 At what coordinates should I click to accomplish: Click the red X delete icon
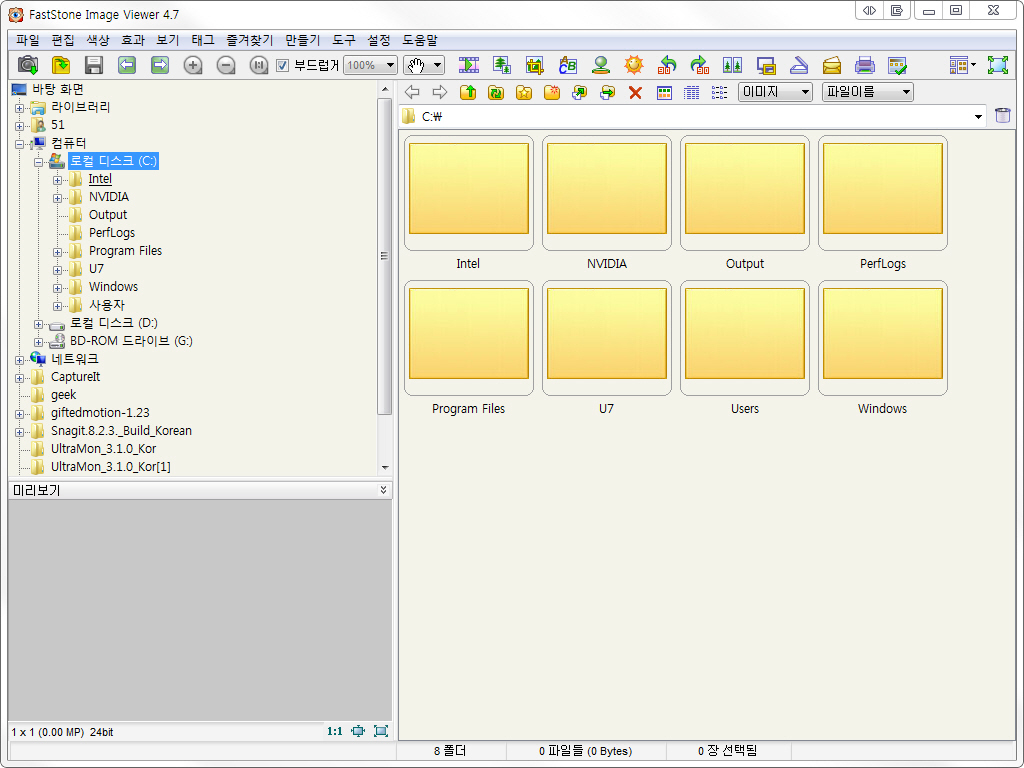[x=635, y=93]
